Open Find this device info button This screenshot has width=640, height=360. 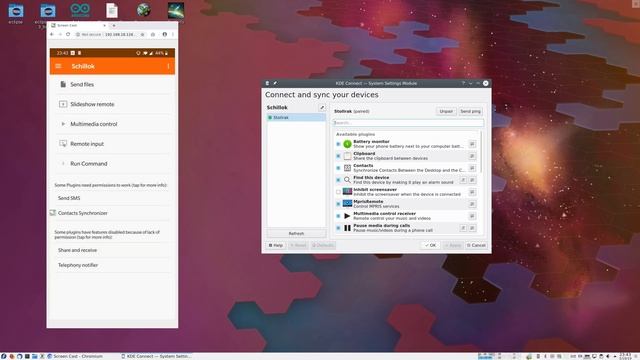472,180
